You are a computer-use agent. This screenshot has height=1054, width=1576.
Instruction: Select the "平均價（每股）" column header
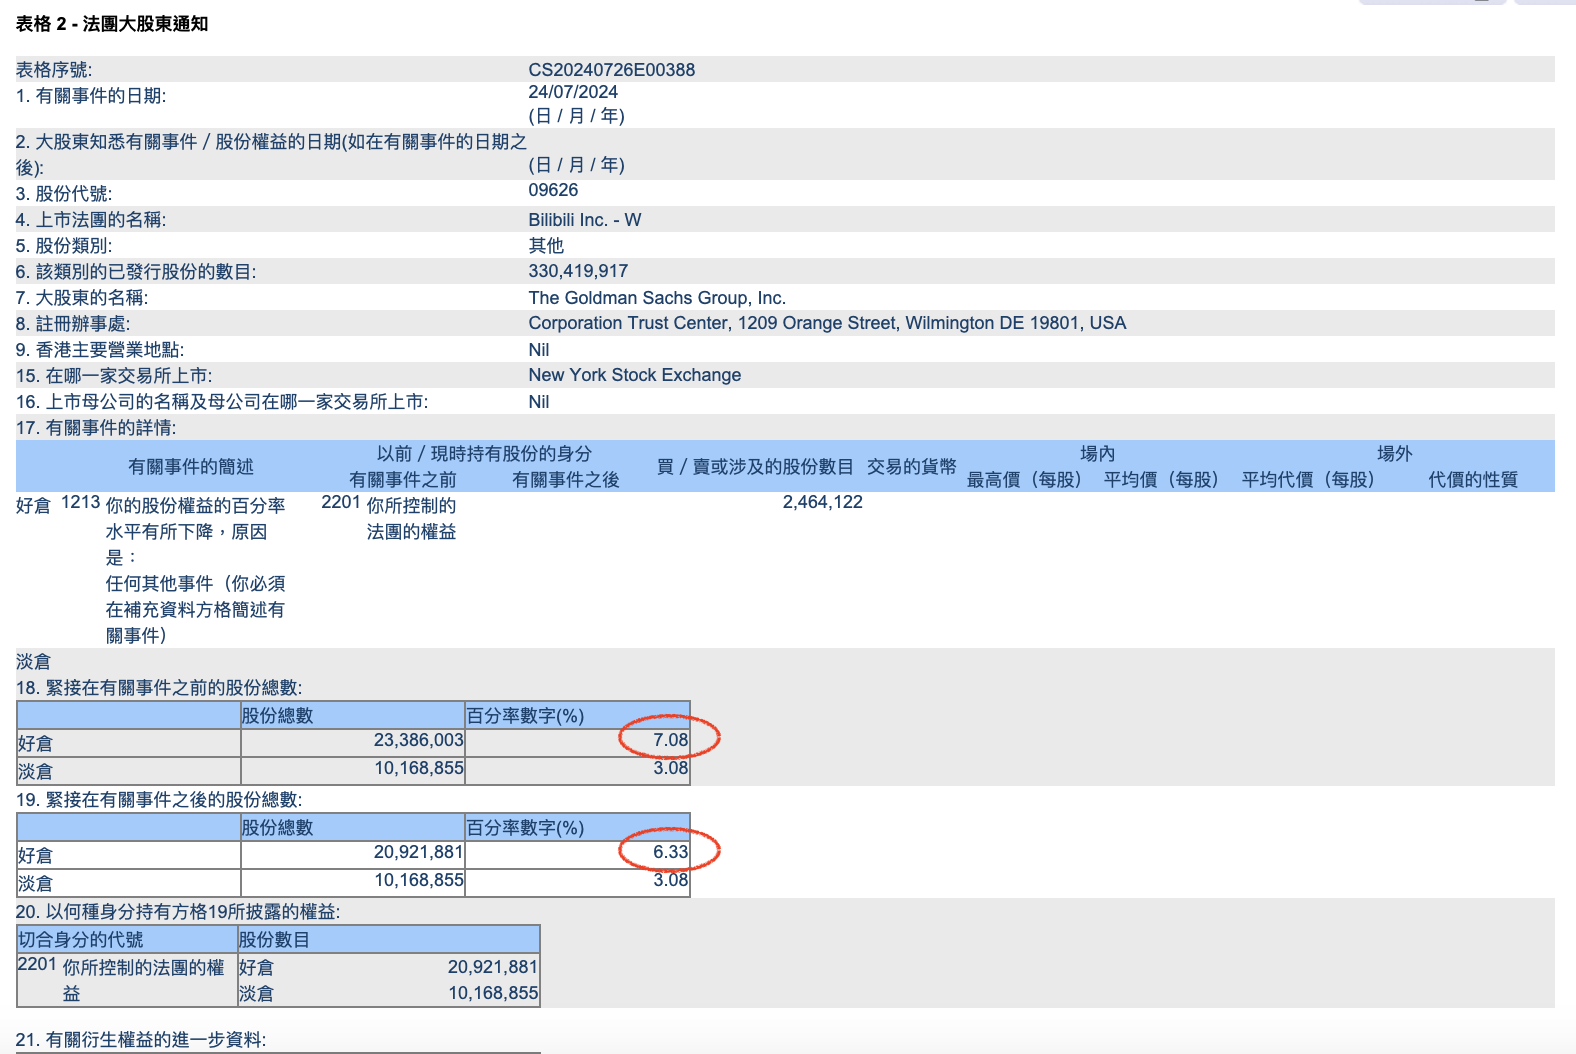(1161, 480)
